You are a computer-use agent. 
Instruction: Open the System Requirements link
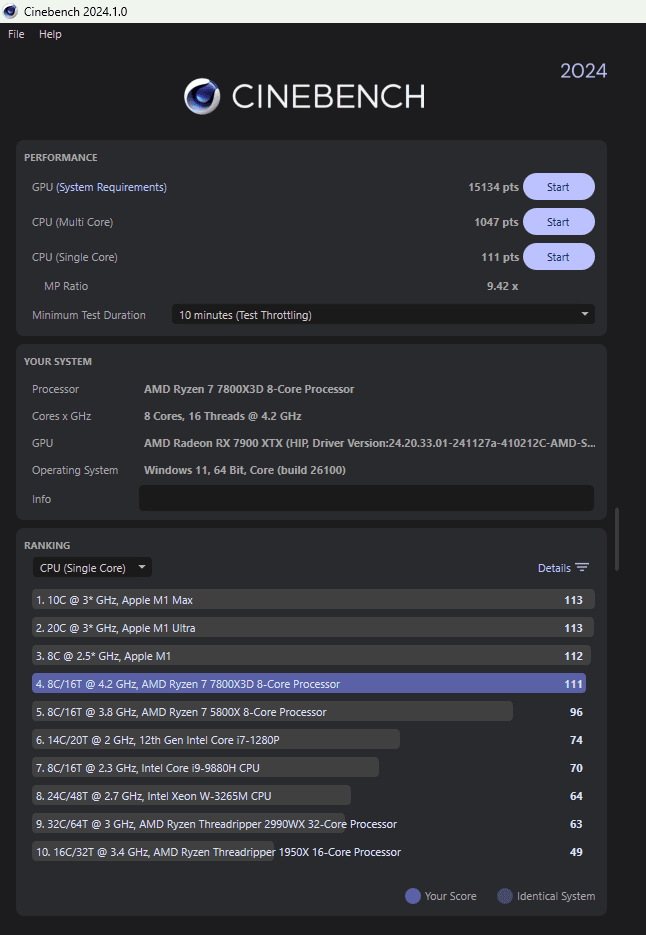coord(112,187)
